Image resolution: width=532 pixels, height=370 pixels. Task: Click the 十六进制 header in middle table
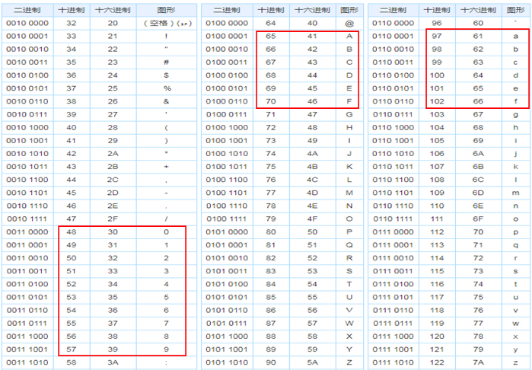(x=312, y=10)
